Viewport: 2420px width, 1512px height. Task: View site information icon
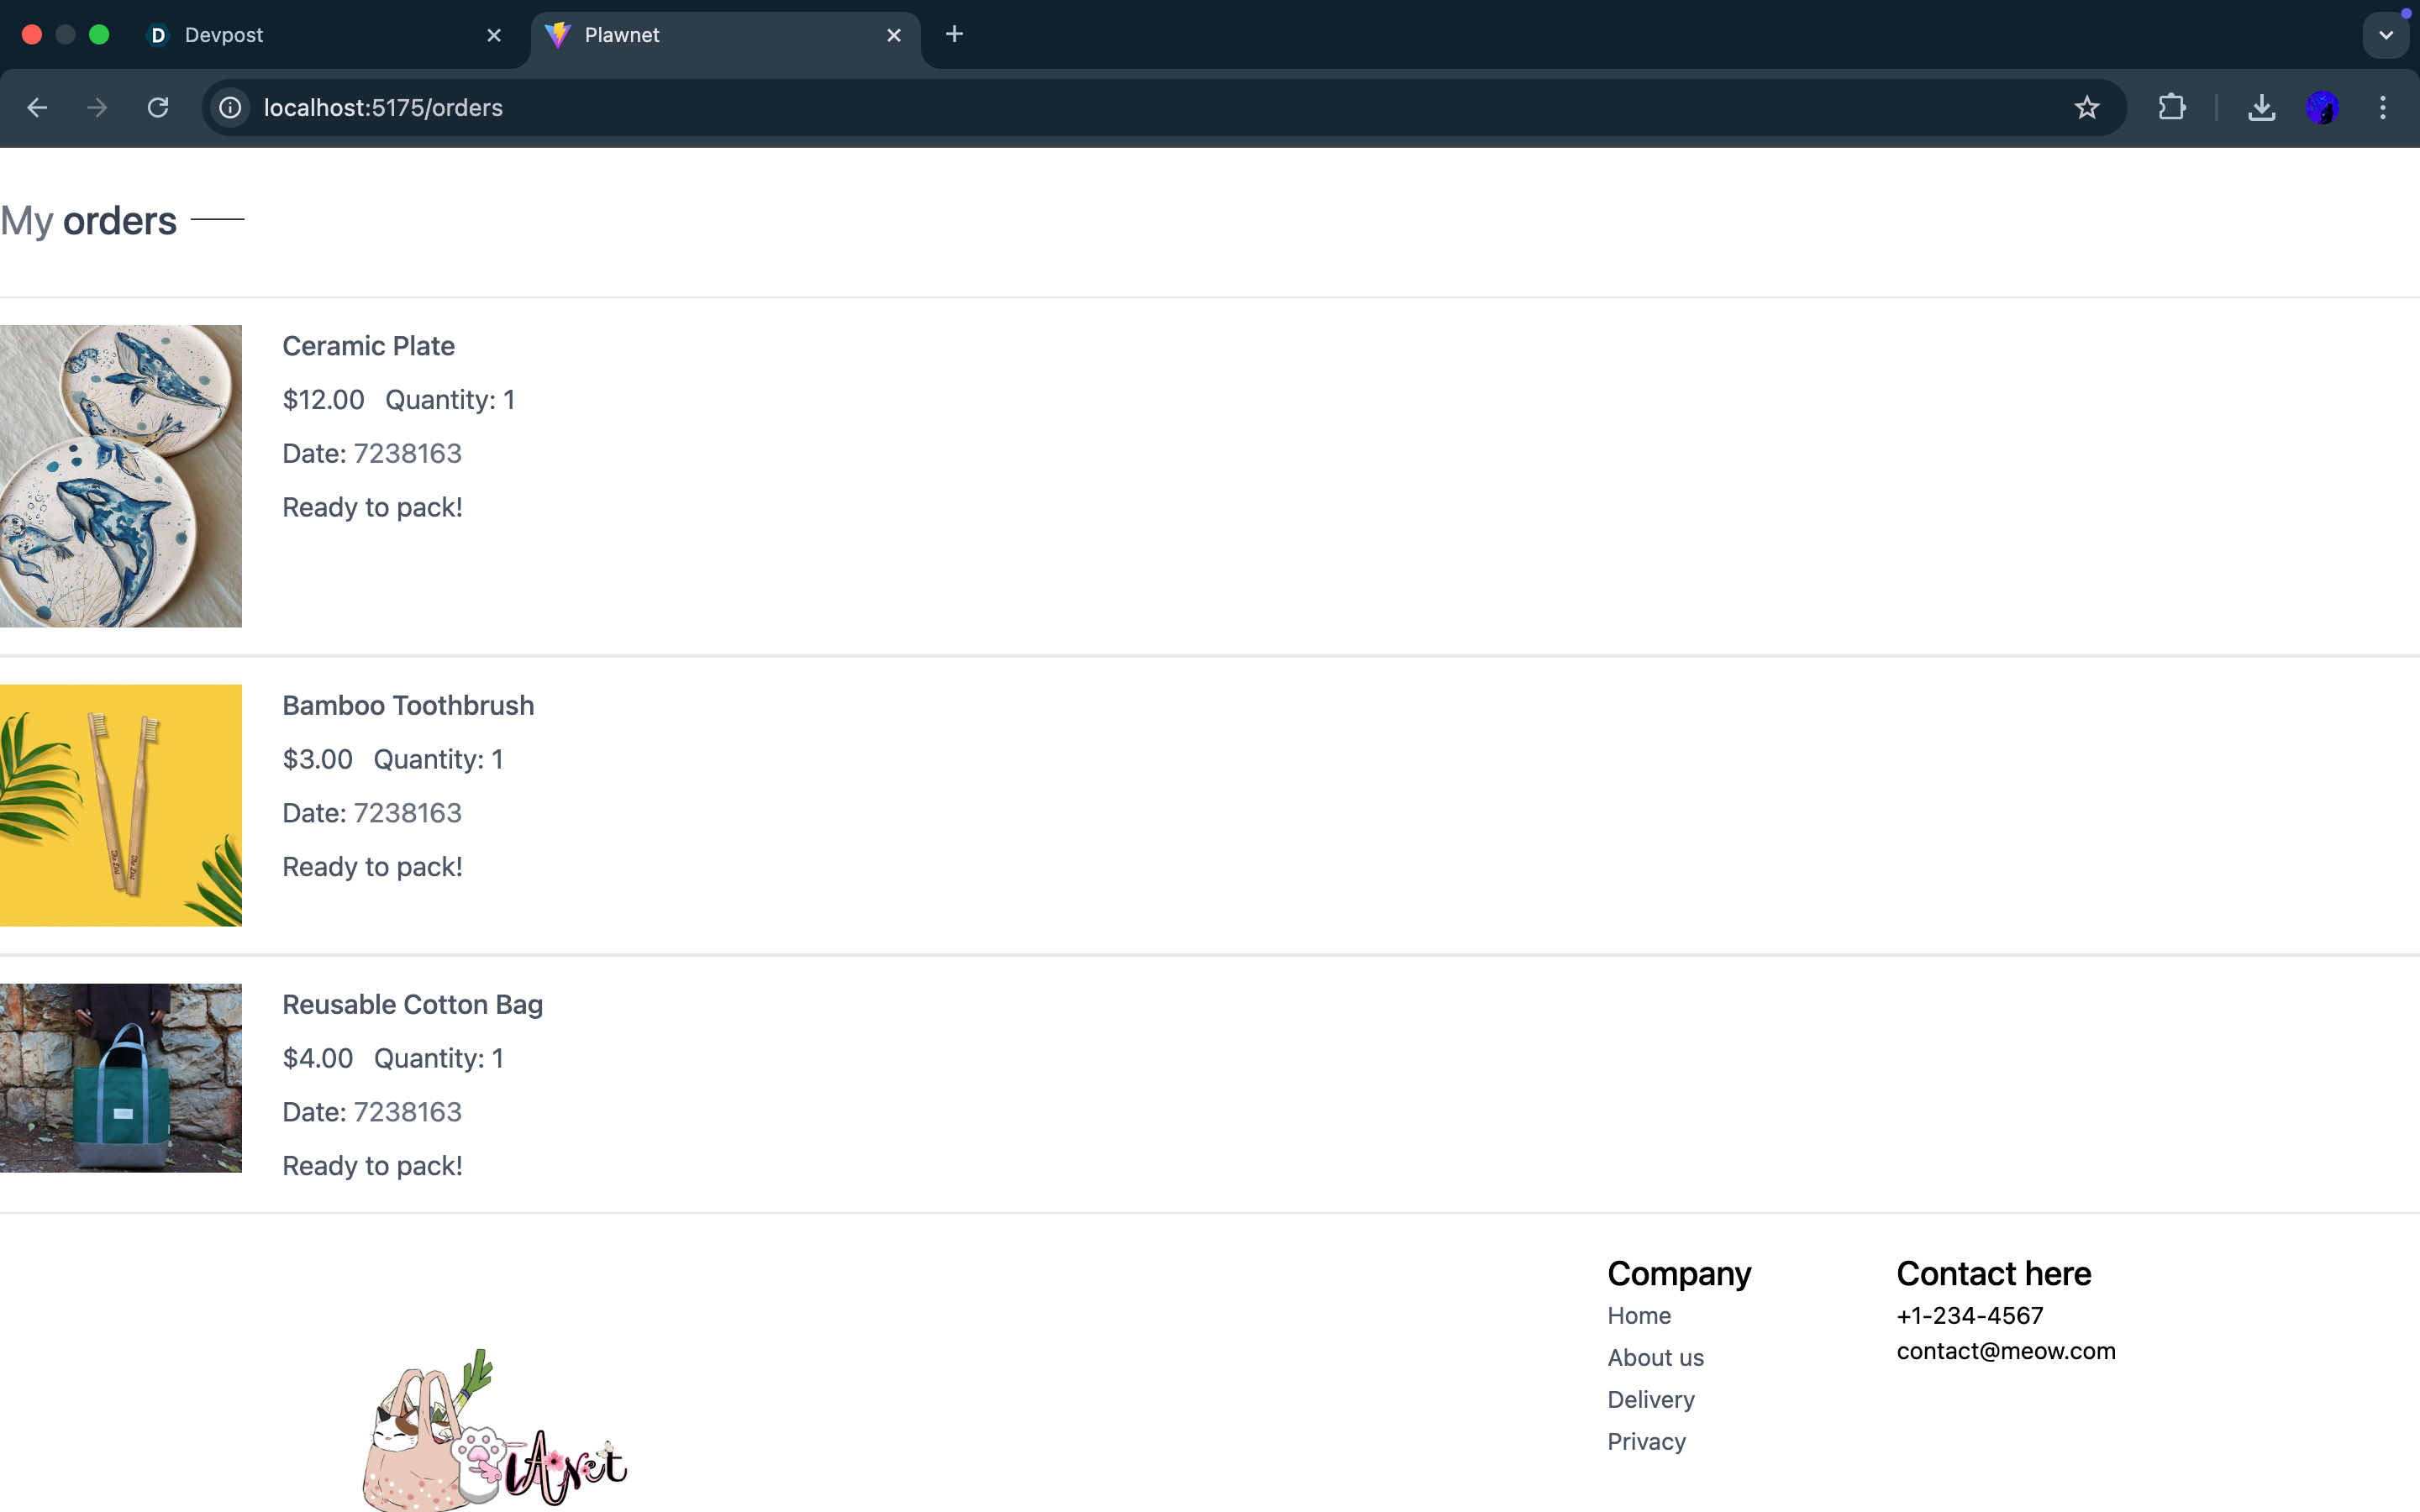tap(230, 108)
